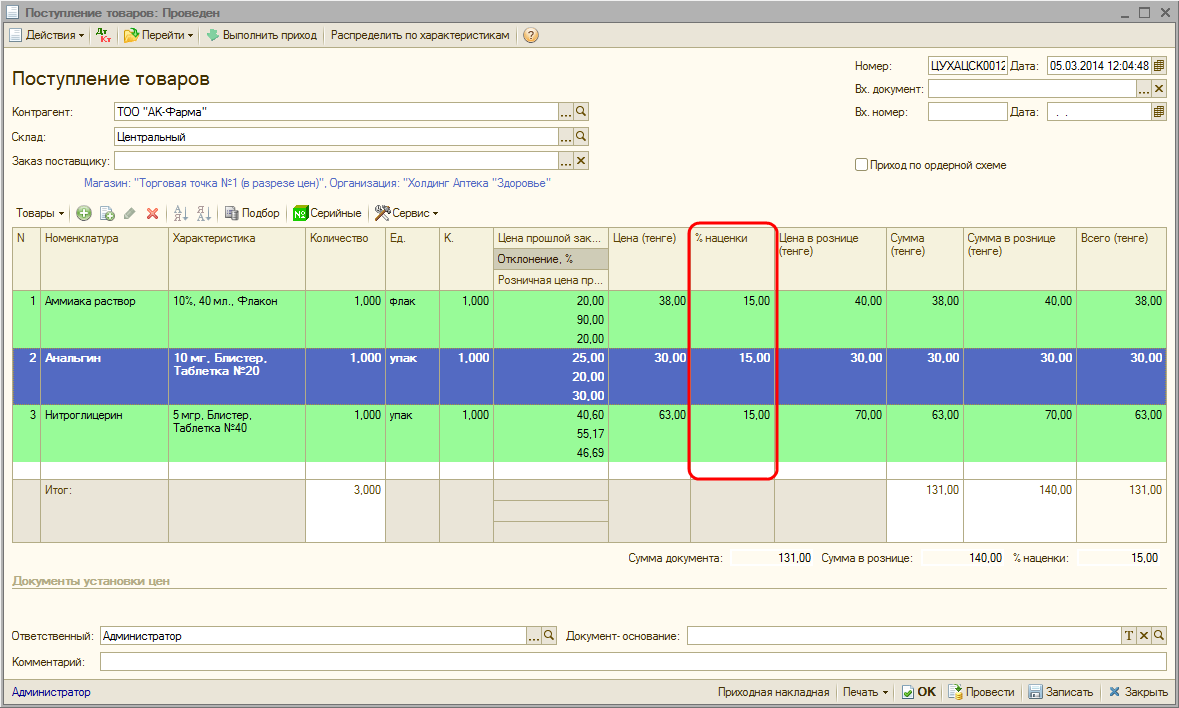Click the copy row icon

(x=107, y=213)
